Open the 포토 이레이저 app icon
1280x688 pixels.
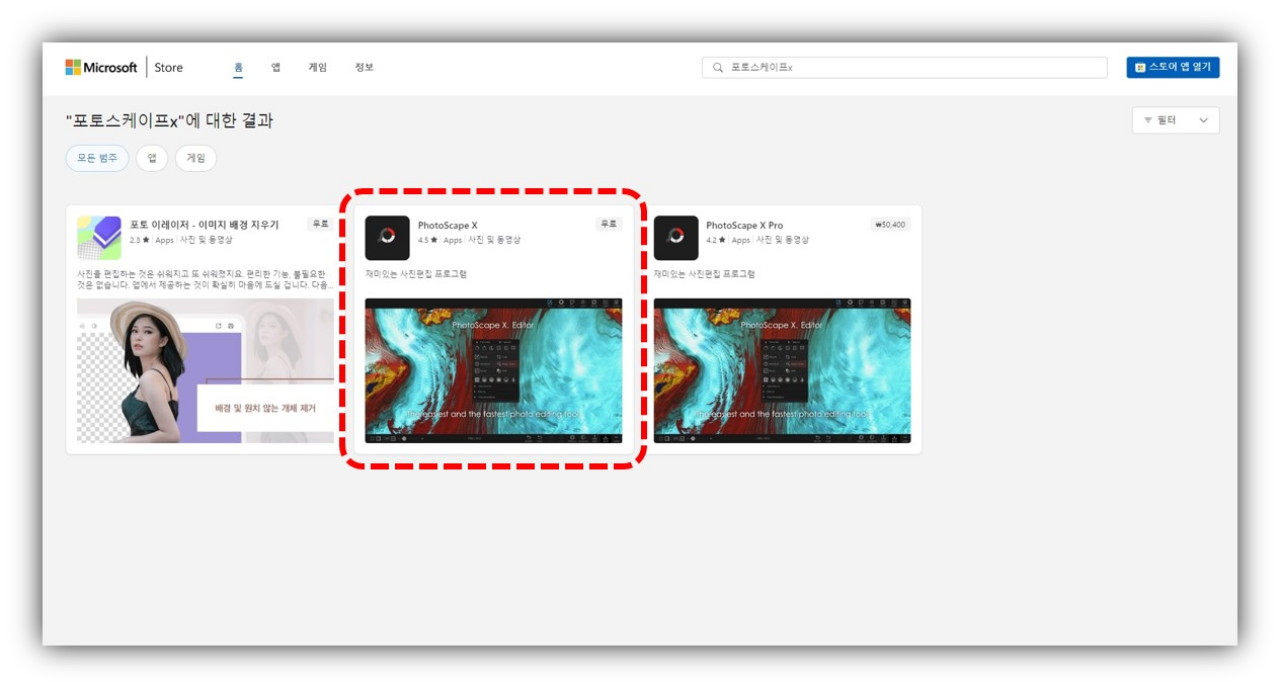[x=99, y=238]
